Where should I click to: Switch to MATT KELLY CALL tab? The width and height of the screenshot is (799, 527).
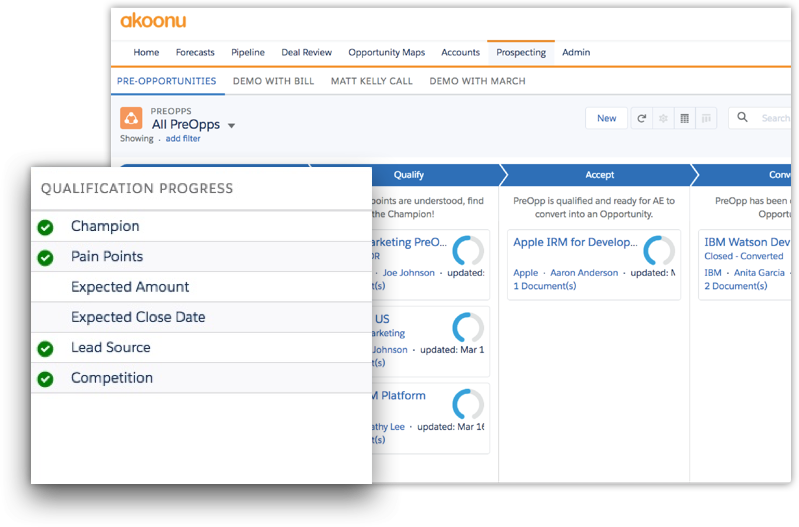pos(372,81)
